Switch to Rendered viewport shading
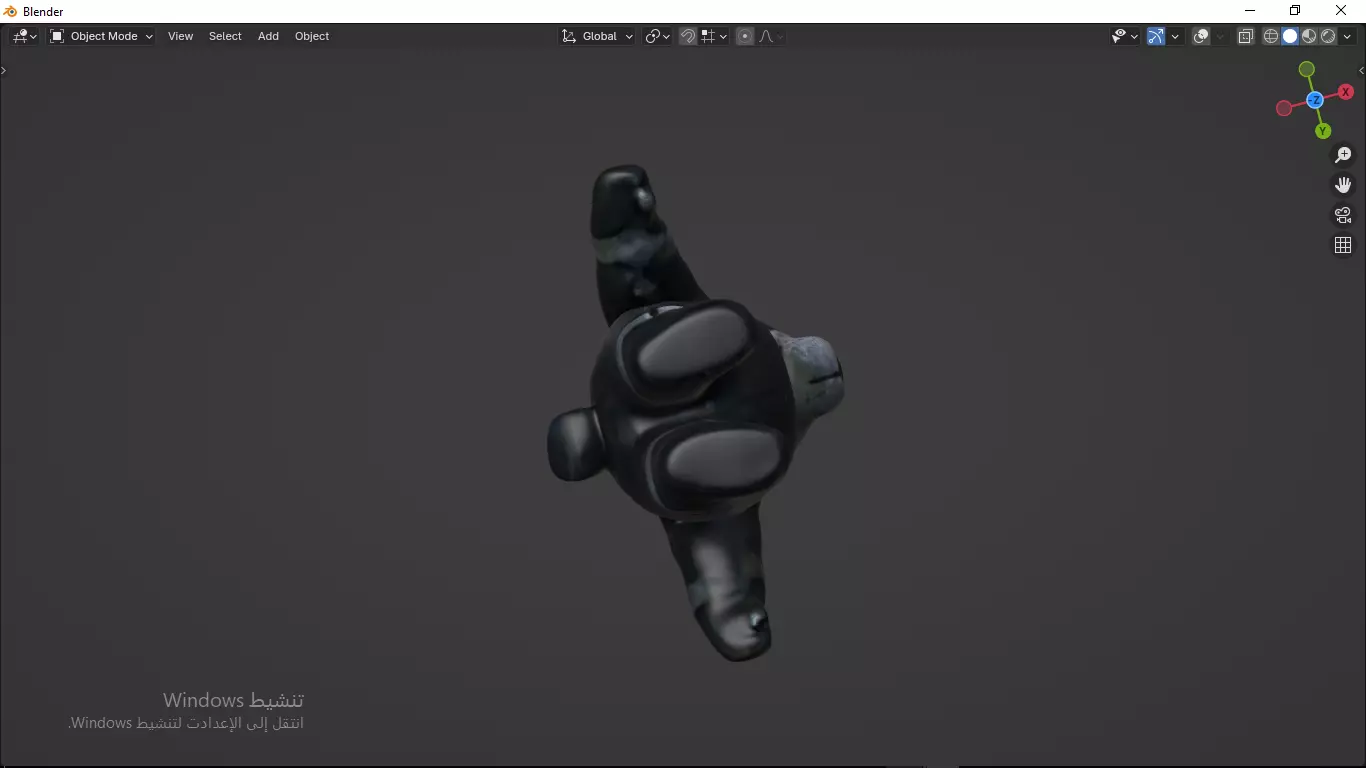The height and width of the screenshot is (768, 1366). click(x=1328, y=36)
